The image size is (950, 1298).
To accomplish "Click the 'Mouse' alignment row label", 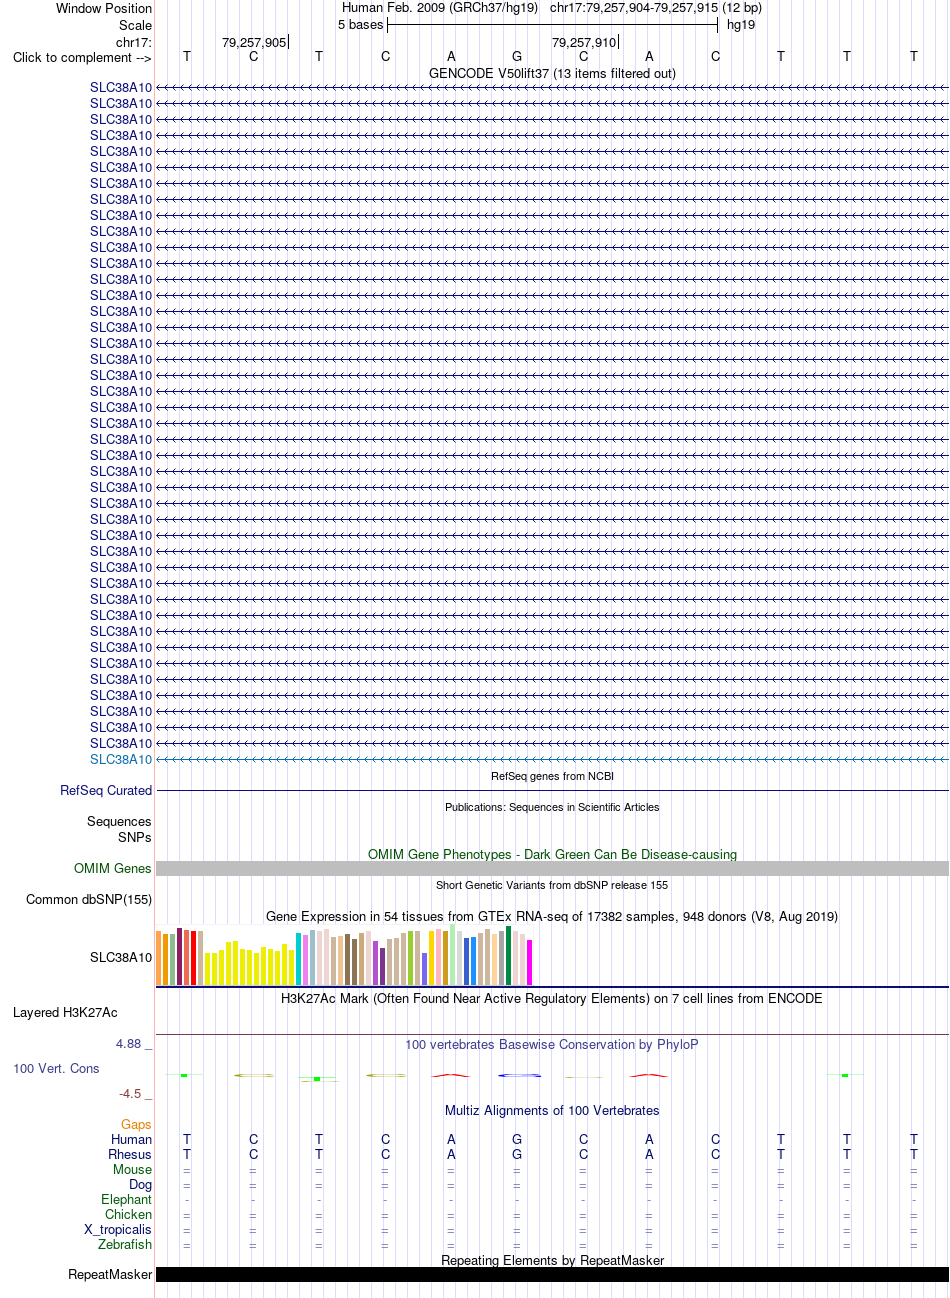I will (x=133, y=1169).
